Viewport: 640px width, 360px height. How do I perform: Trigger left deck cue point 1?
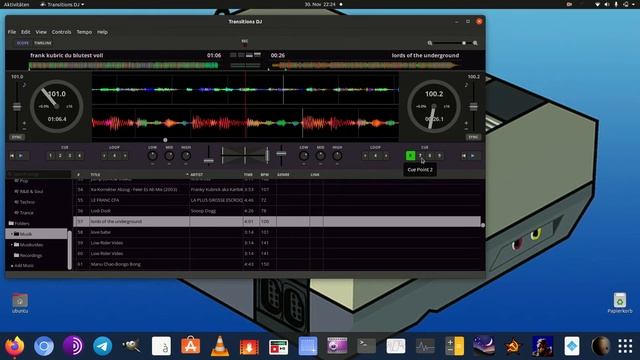[x=51, y=156]
